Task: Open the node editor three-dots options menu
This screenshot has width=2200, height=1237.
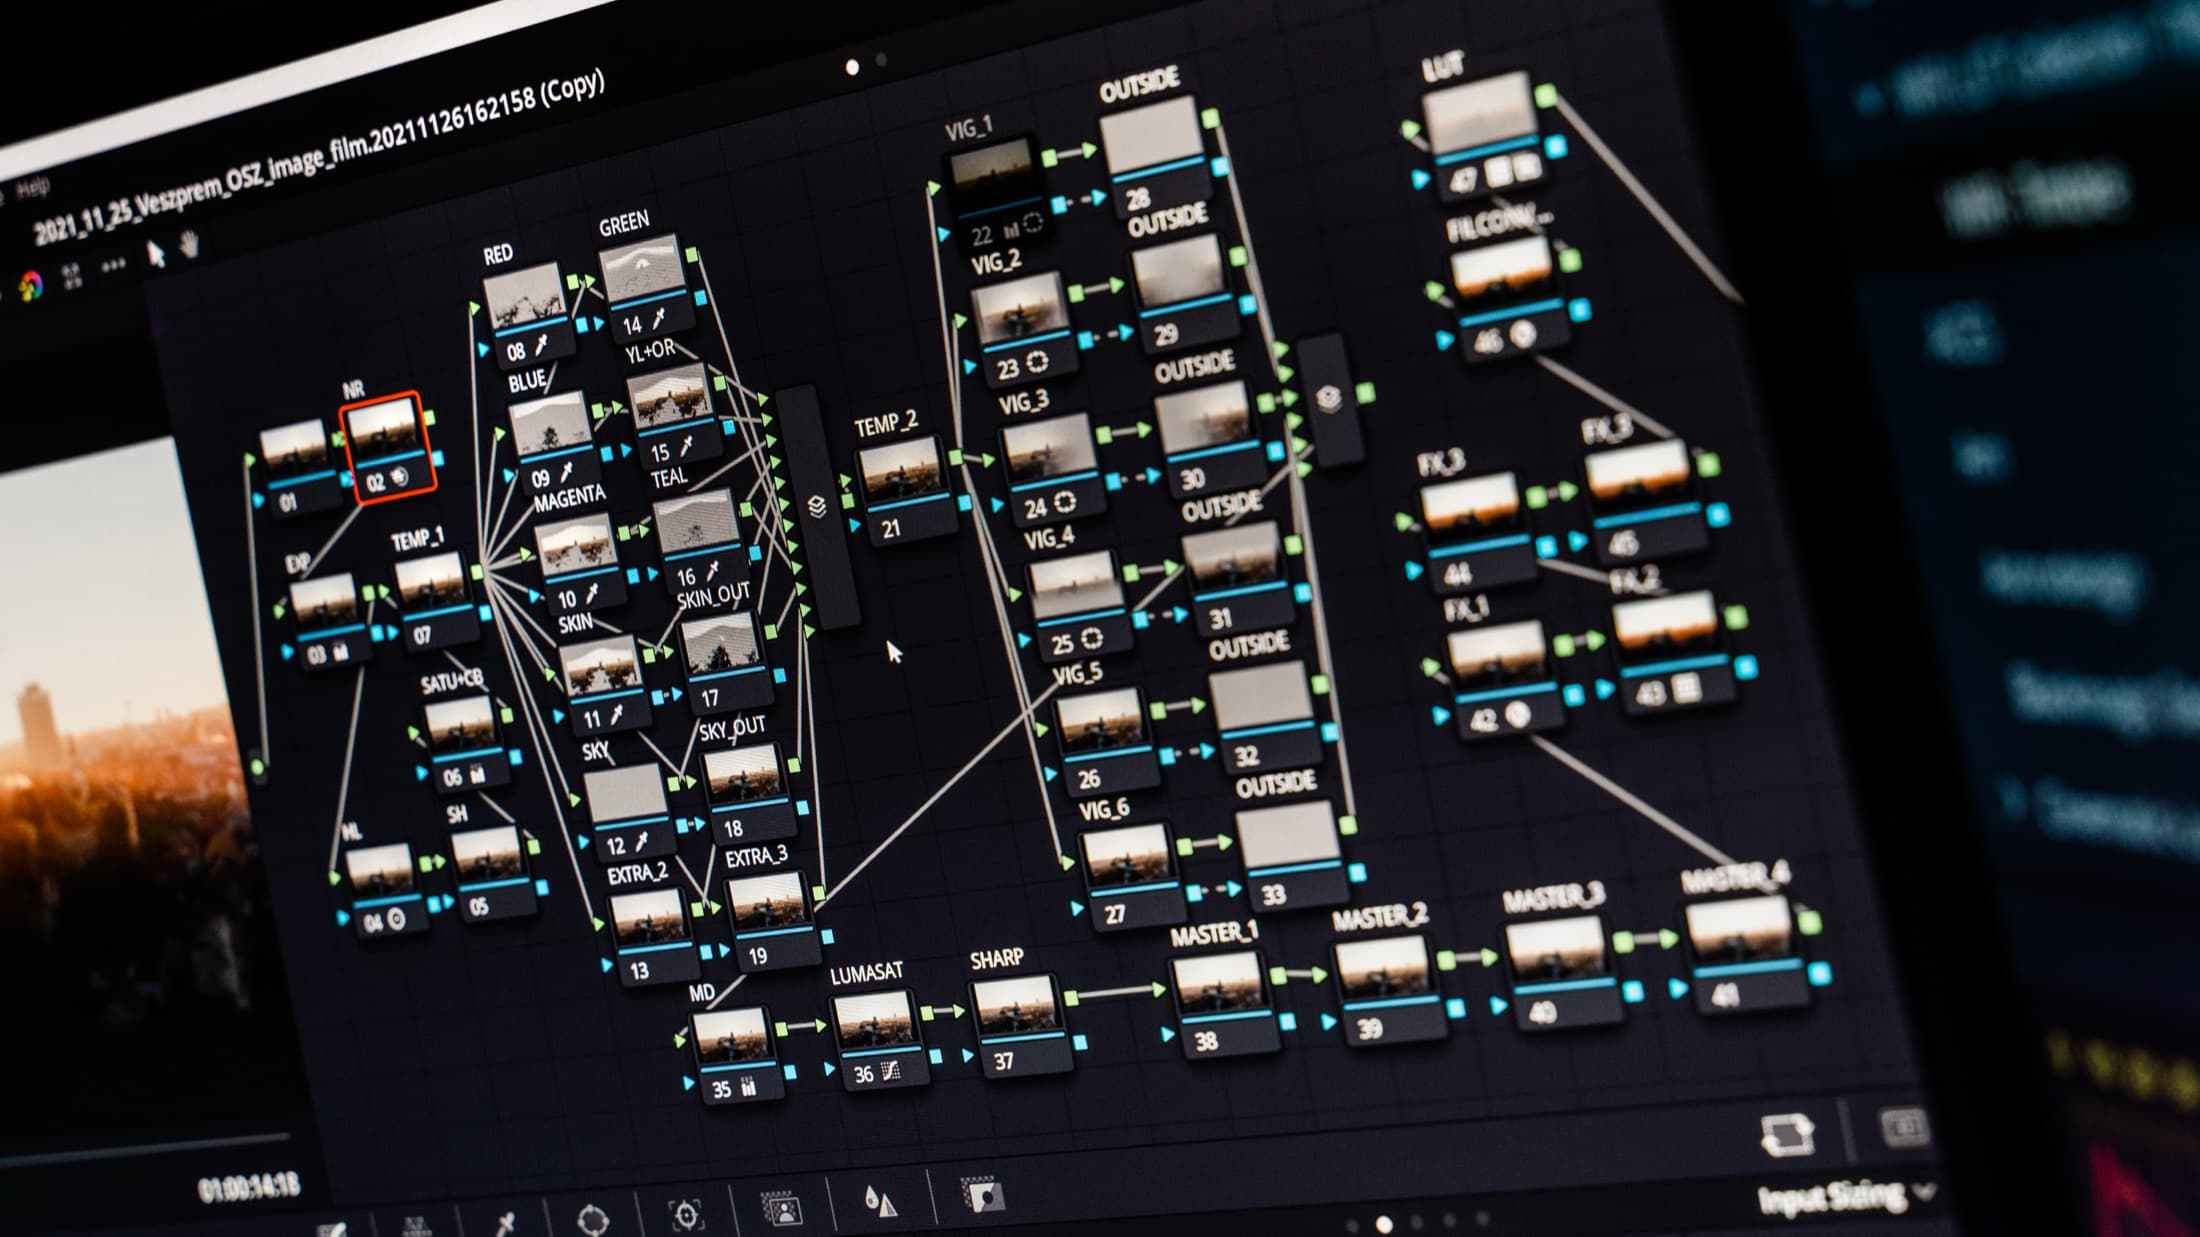Action: (x=112, y=266)
